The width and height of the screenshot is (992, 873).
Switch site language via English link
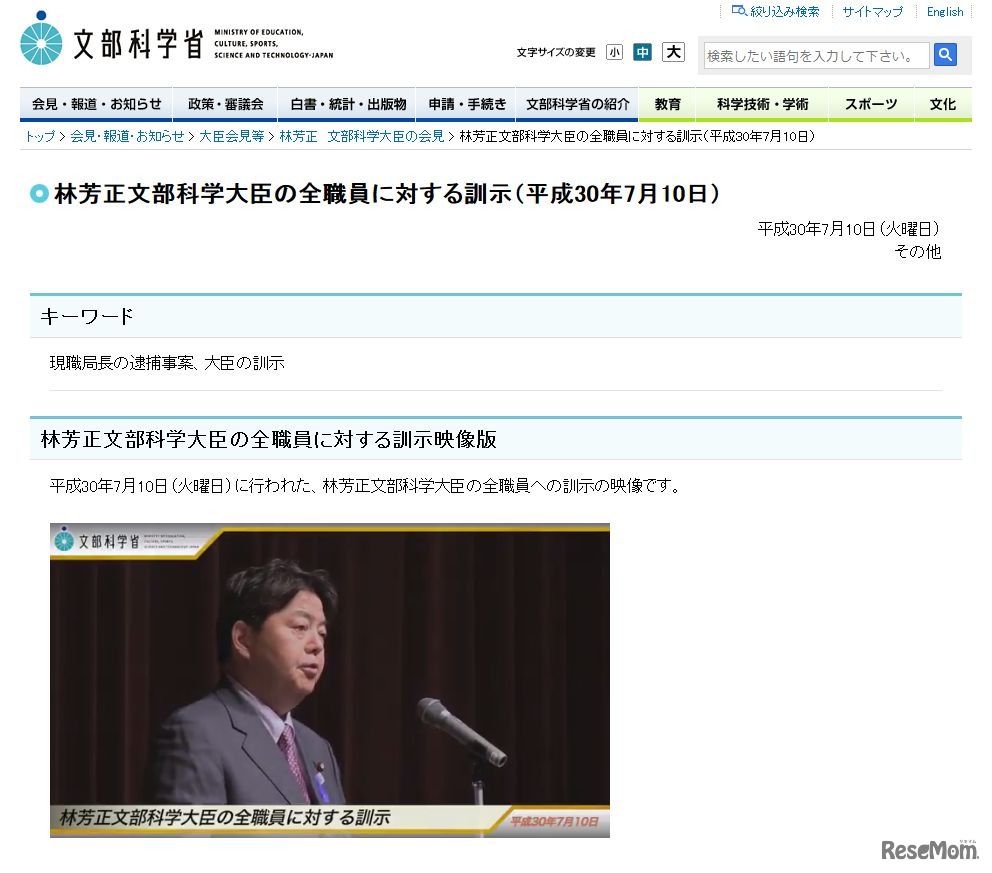pyautogui.click(x=945, y=11)
